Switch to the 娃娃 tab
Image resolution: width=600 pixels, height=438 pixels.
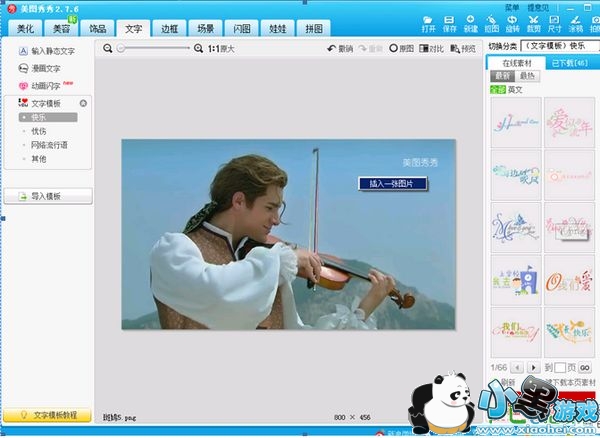(278, 29)
